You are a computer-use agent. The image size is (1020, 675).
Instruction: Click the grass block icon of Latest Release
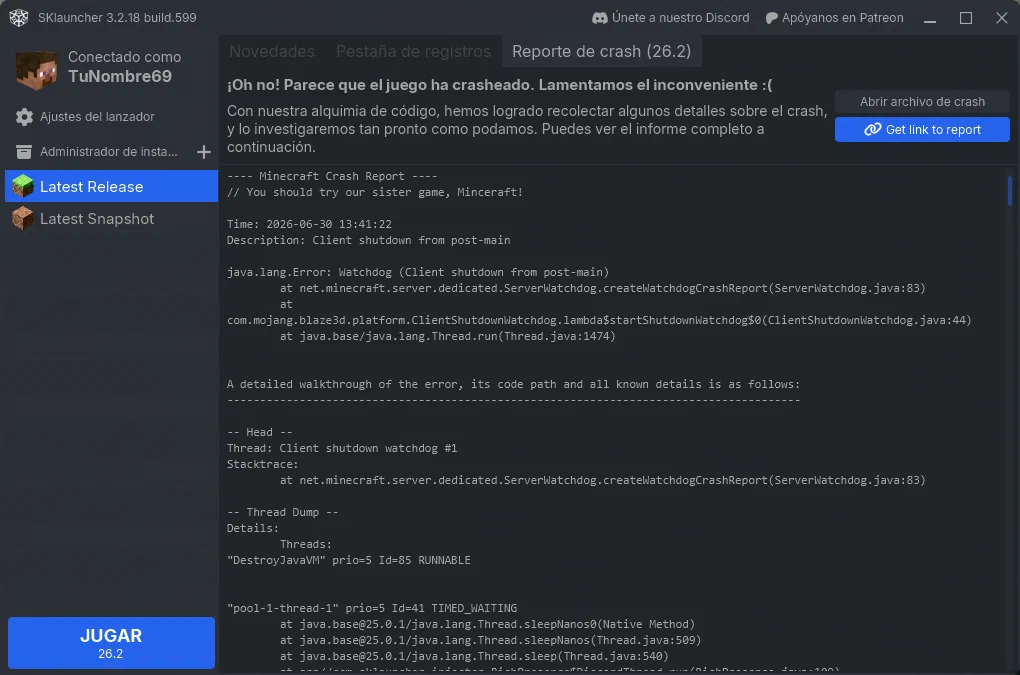pyautogui.click(x=23, y=186)
